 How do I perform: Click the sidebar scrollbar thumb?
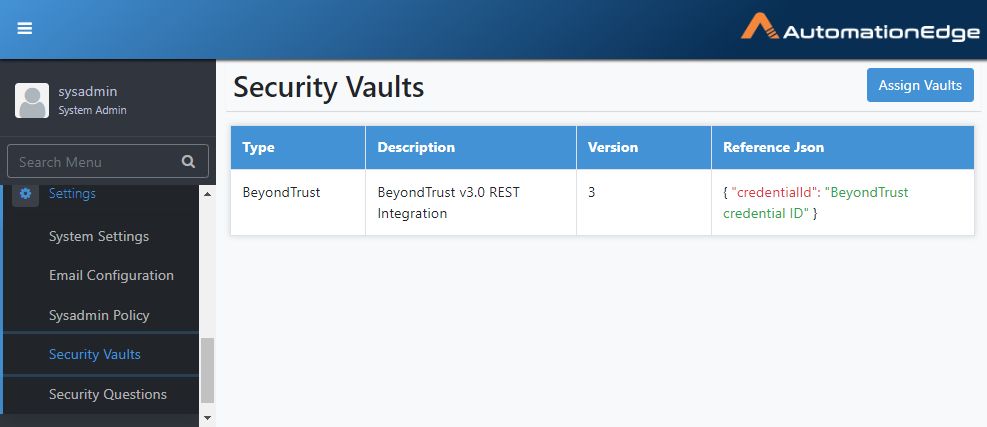(x=208, y=370)
